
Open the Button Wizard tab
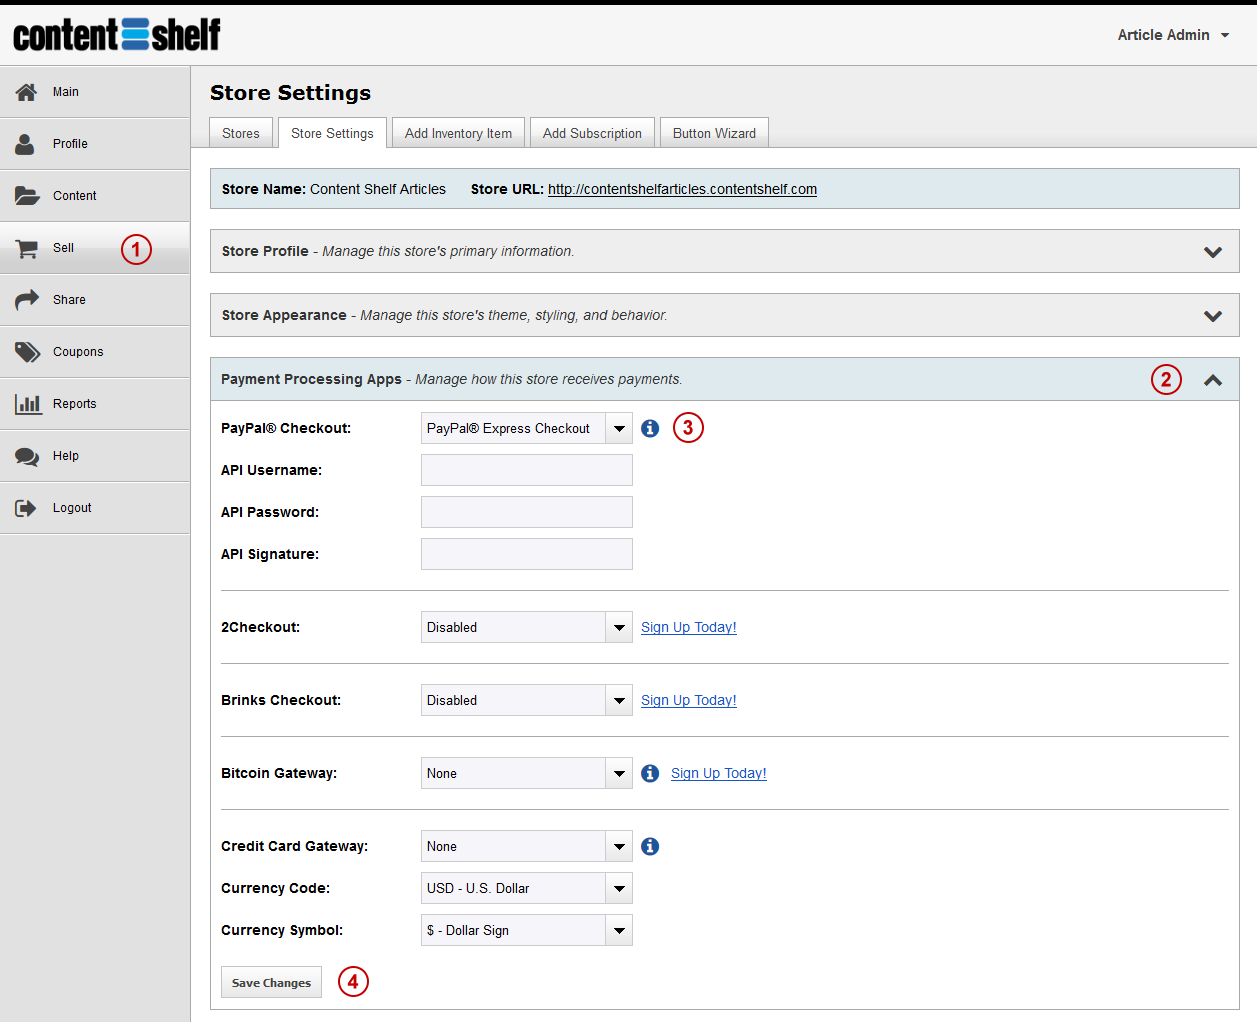[x=714, y=133]
